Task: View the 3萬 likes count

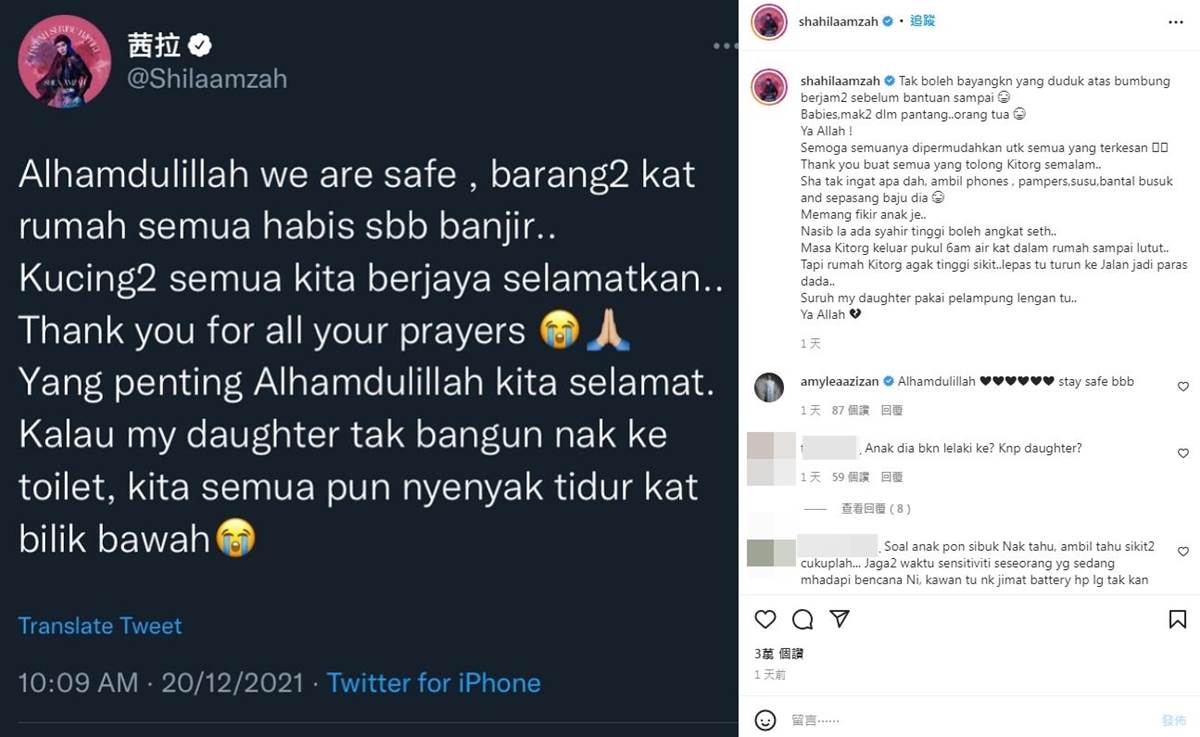Action: [779, 654]
